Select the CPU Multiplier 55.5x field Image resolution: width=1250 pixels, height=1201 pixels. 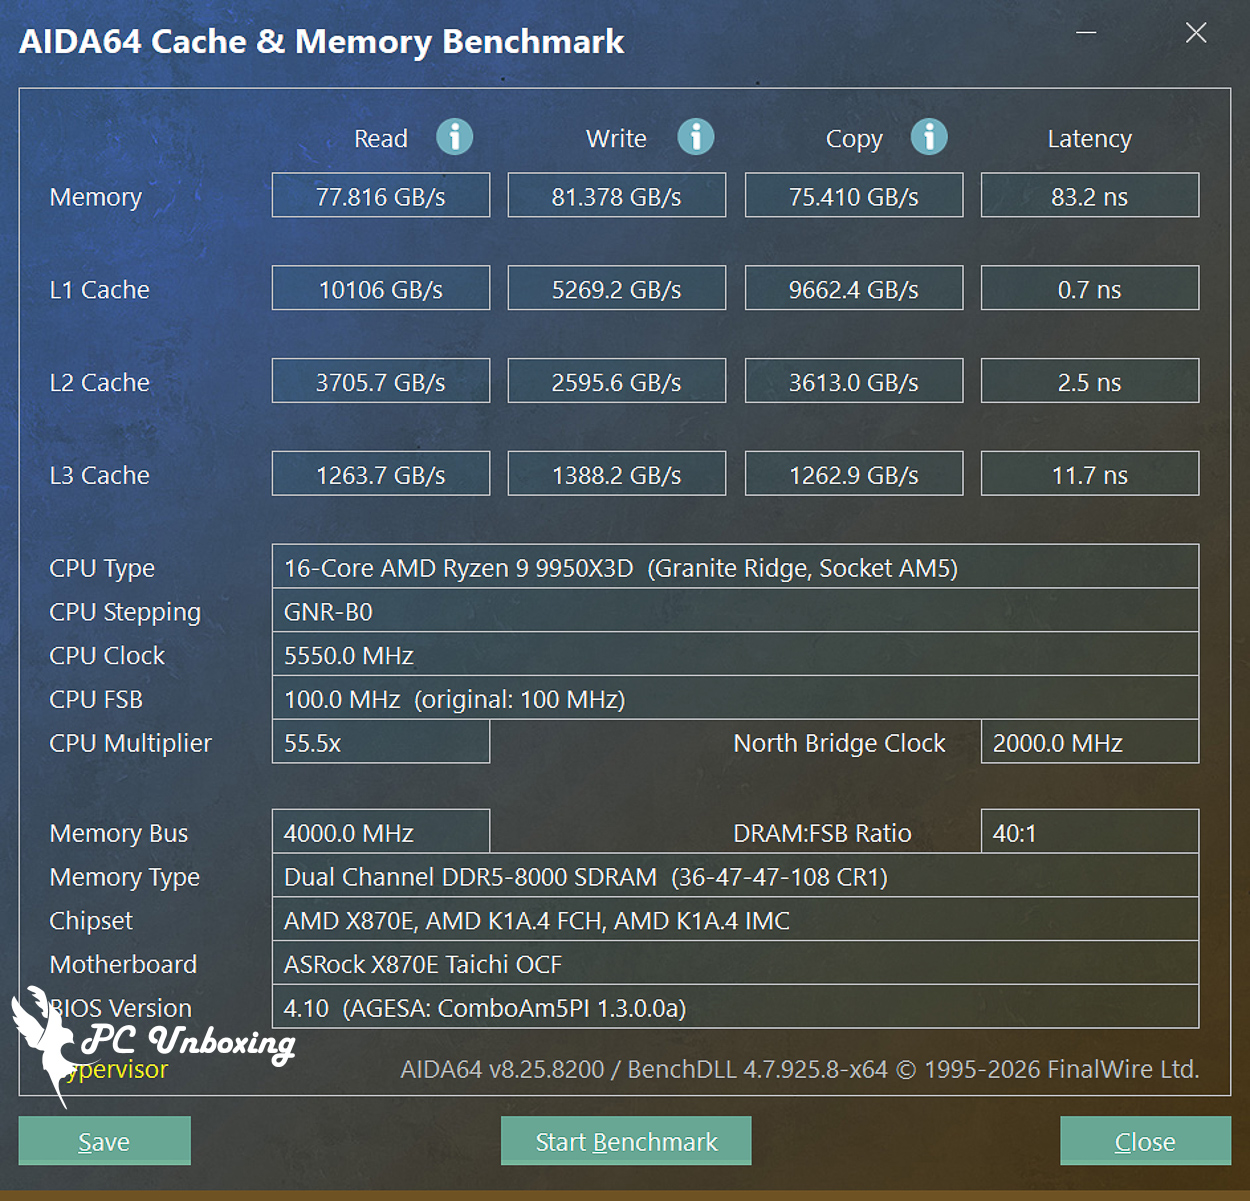(381, 743)
